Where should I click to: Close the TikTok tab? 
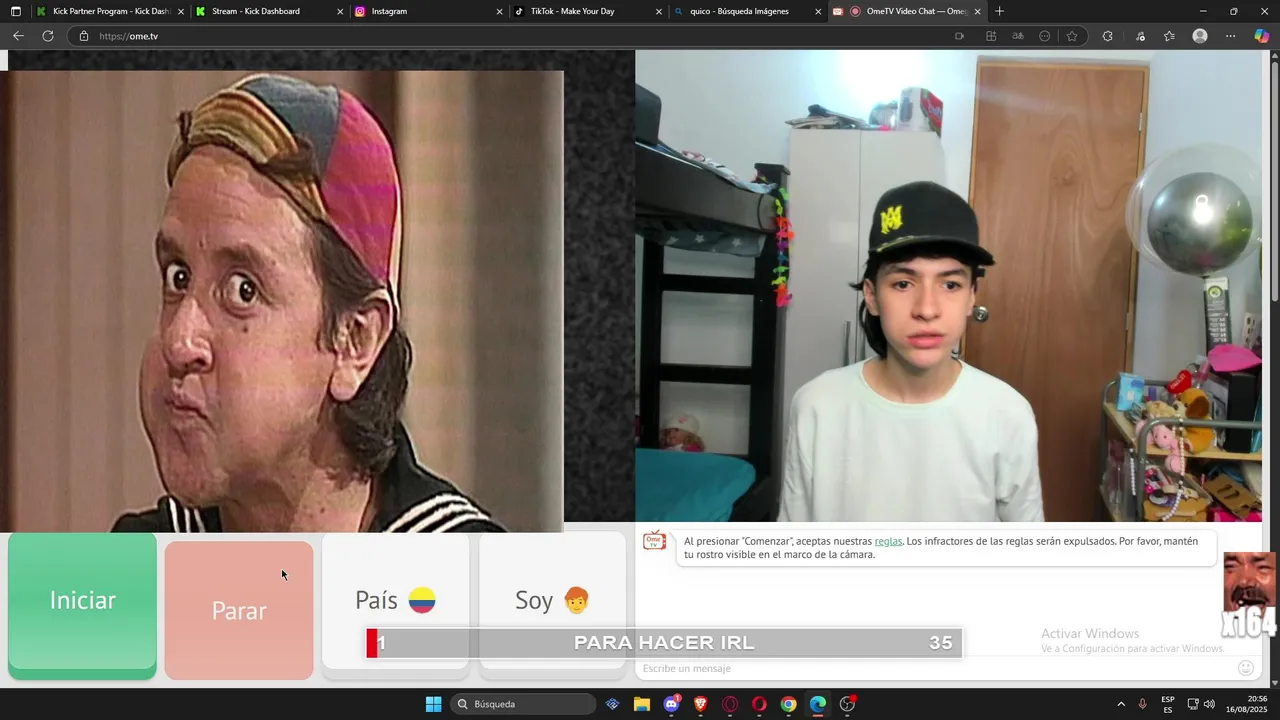pos(659,12)
